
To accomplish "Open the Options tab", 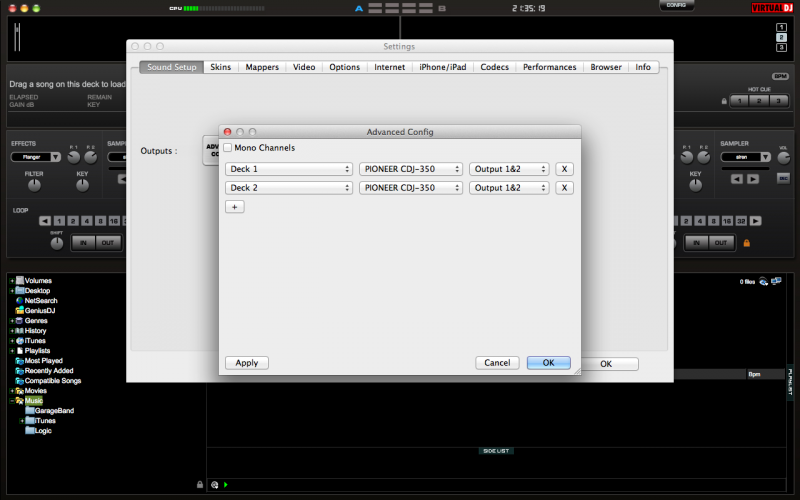I will pyautogui.click(x=344, y=67).
